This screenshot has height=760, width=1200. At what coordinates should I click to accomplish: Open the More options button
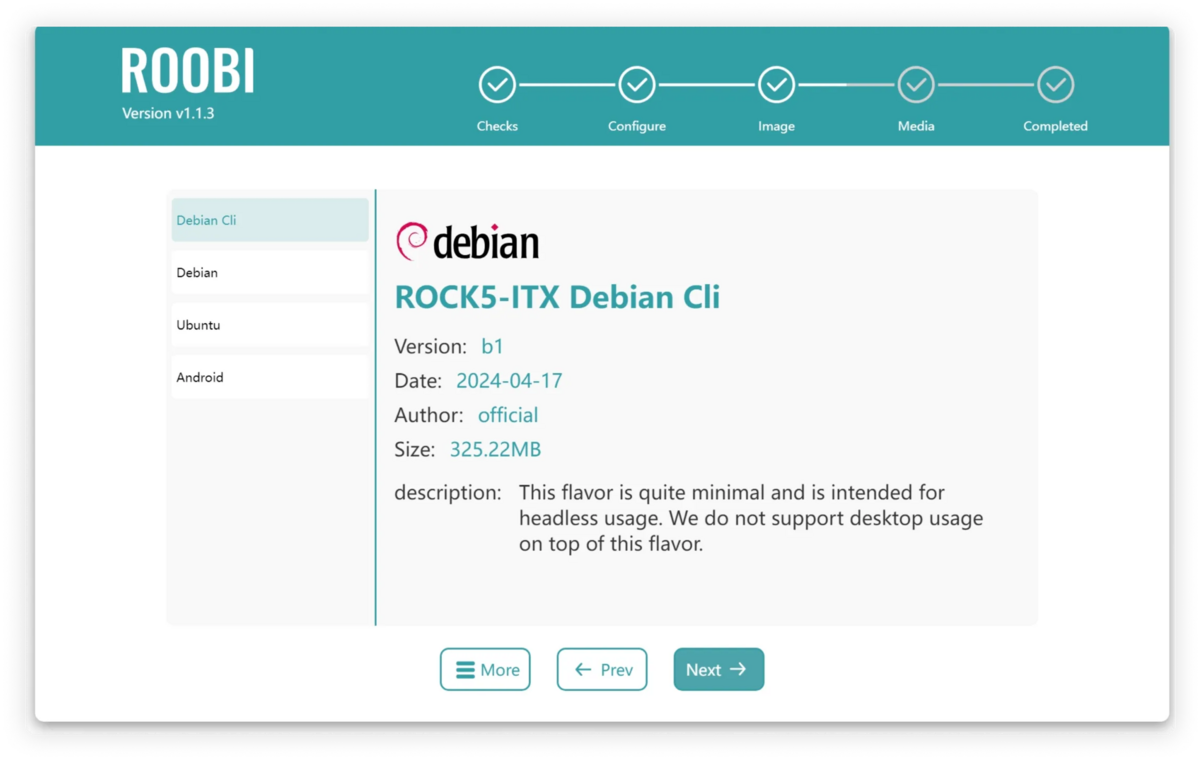485,670
